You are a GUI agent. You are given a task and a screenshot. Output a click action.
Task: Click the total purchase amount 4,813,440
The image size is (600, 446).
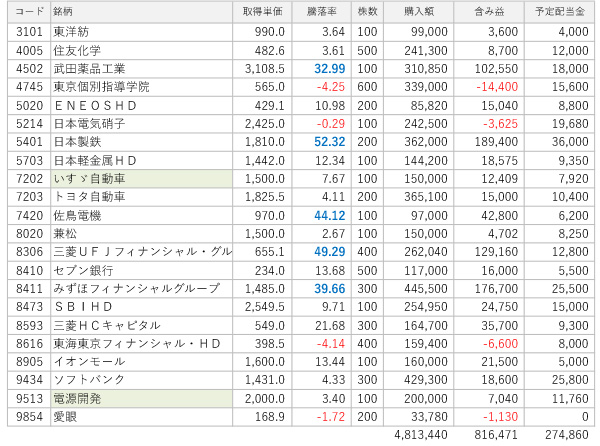[x=421, y=435]
